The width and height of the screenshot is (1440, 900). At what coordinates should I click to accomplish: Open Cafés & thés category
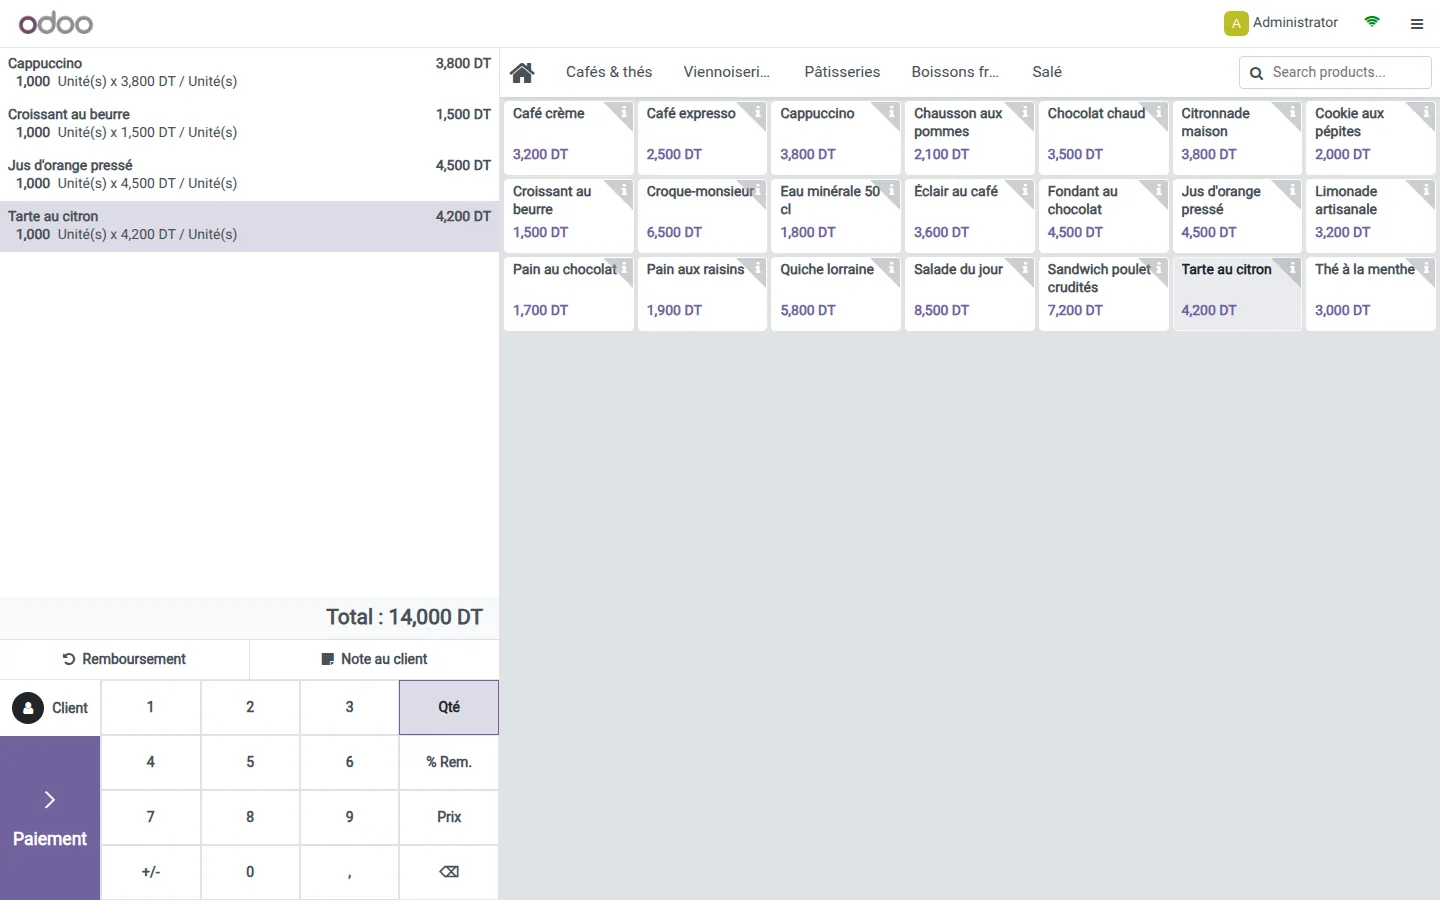tap(609, 72)
